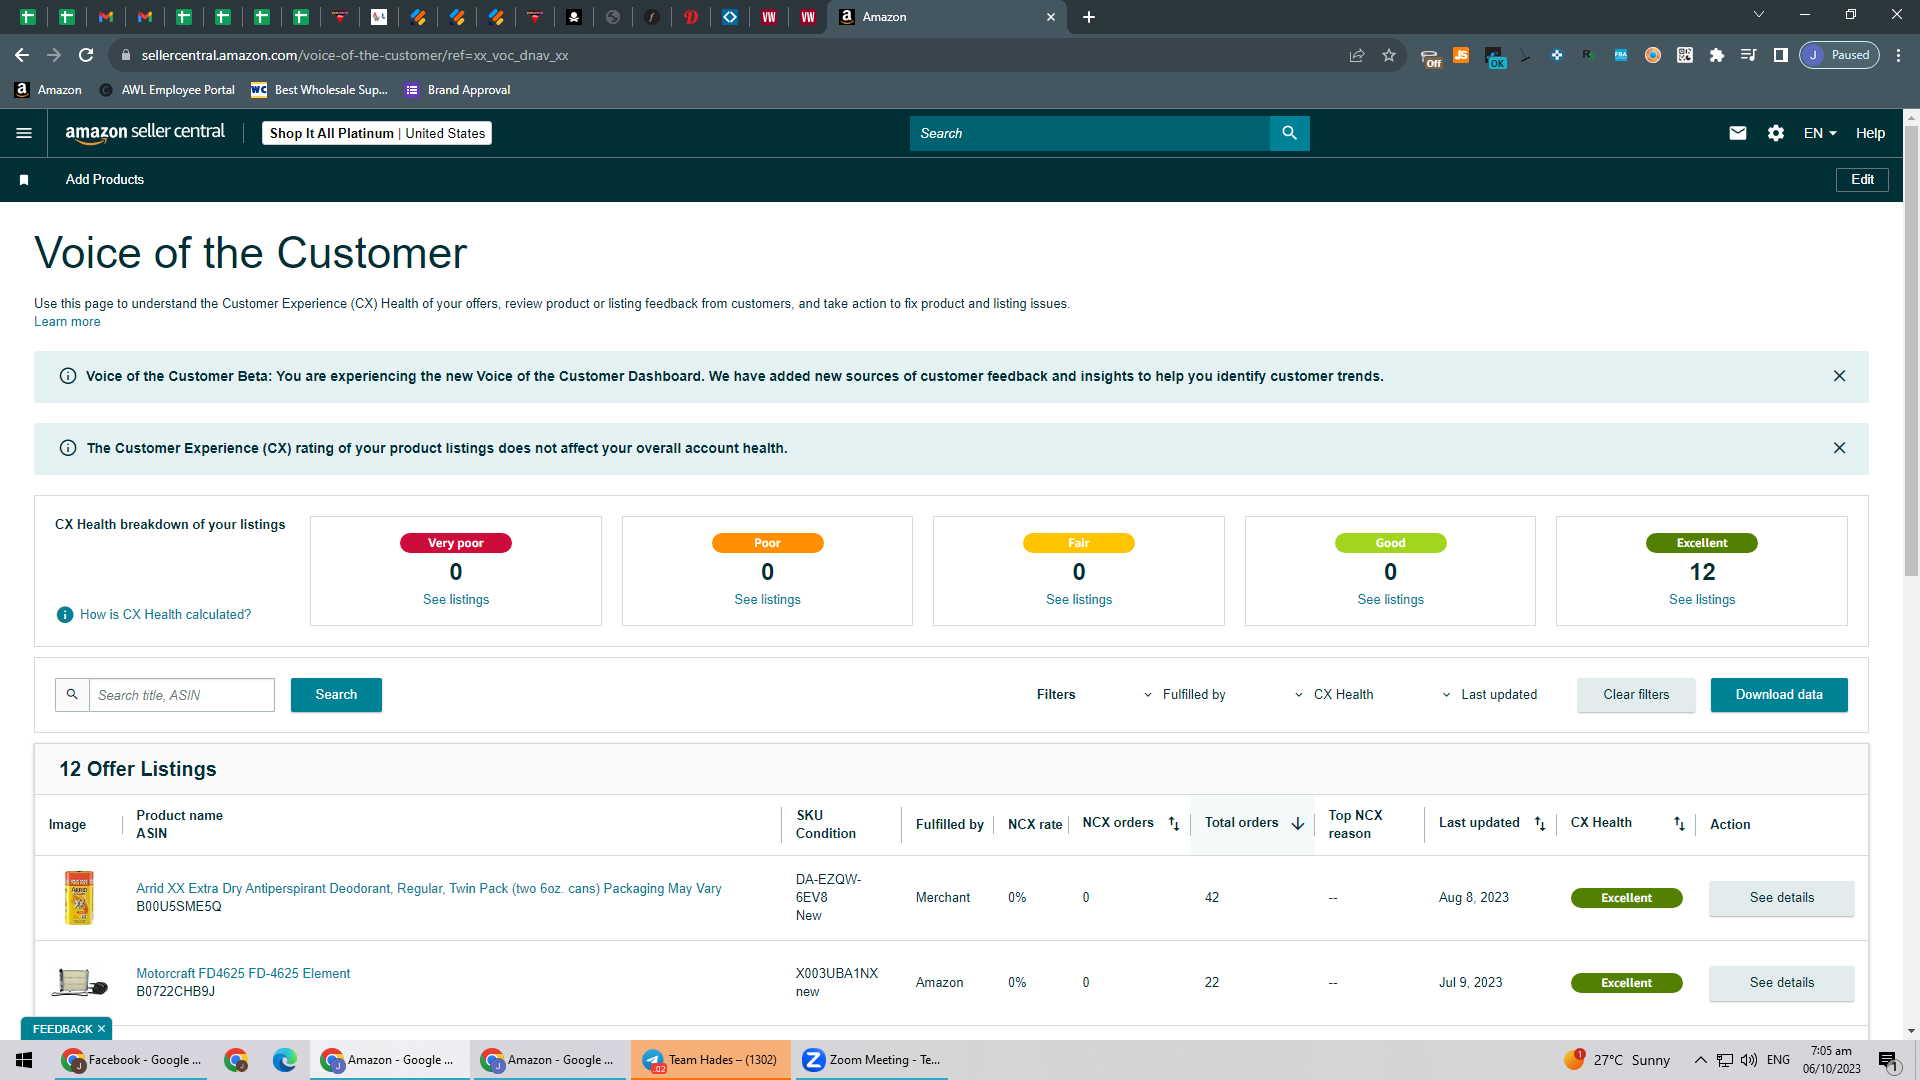Screen dimensions: 1920x1080
Task: Open the Windows Start menu
Action: click(24, 1060)
